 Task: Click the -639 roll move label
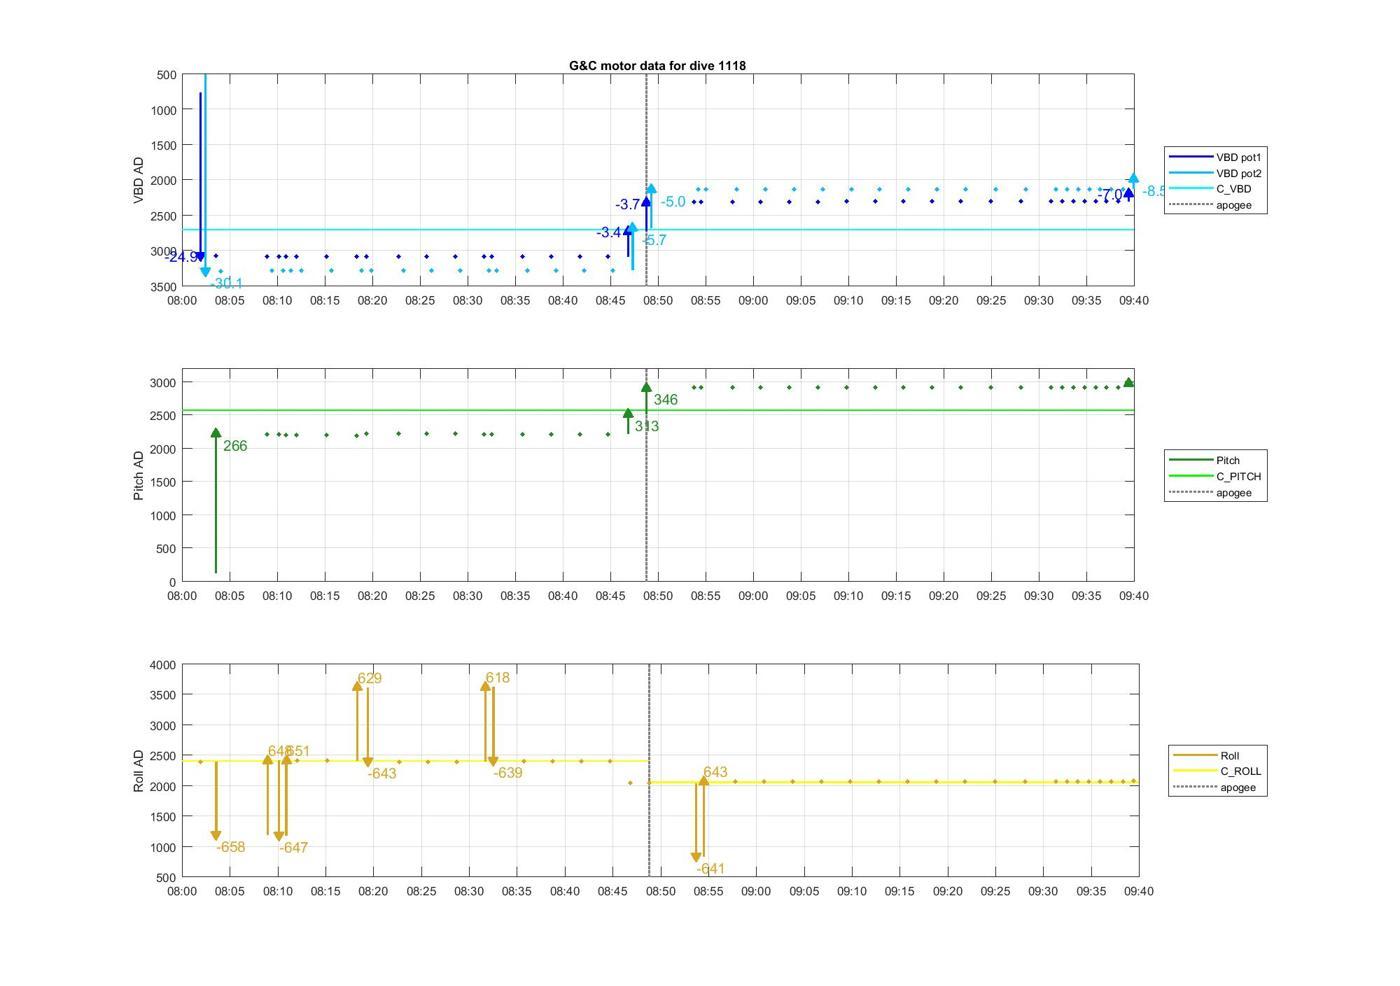point(507,772)
